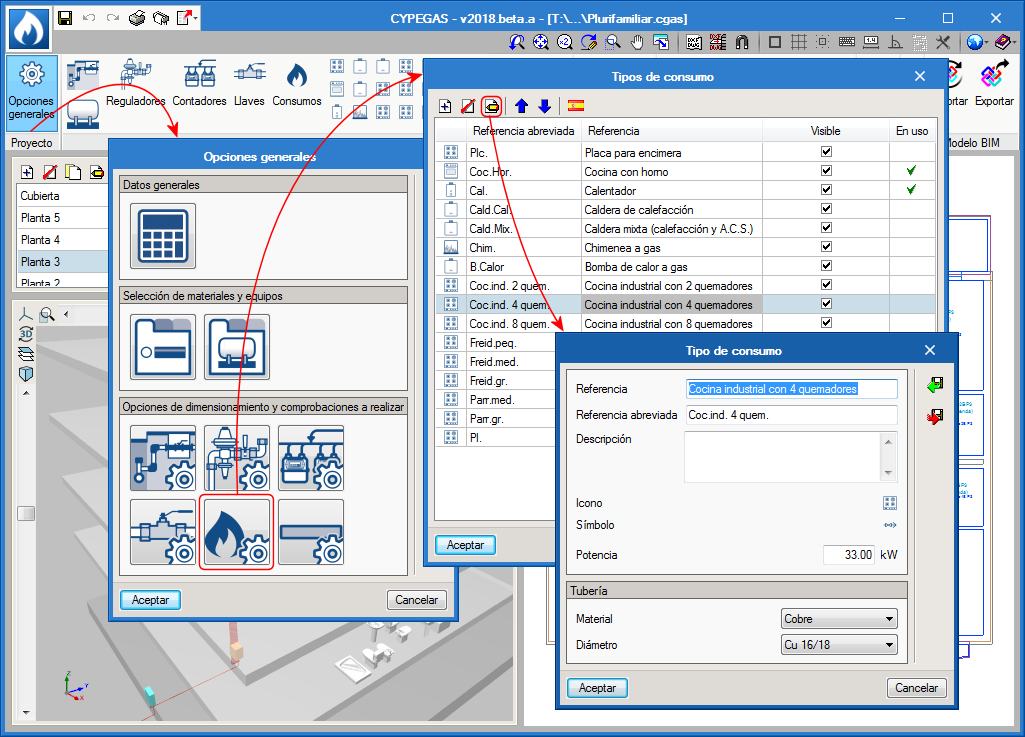Open the gas meter dimensioning options icon
The width and height of the screenshot is (1025, 737).
(311, 458)
